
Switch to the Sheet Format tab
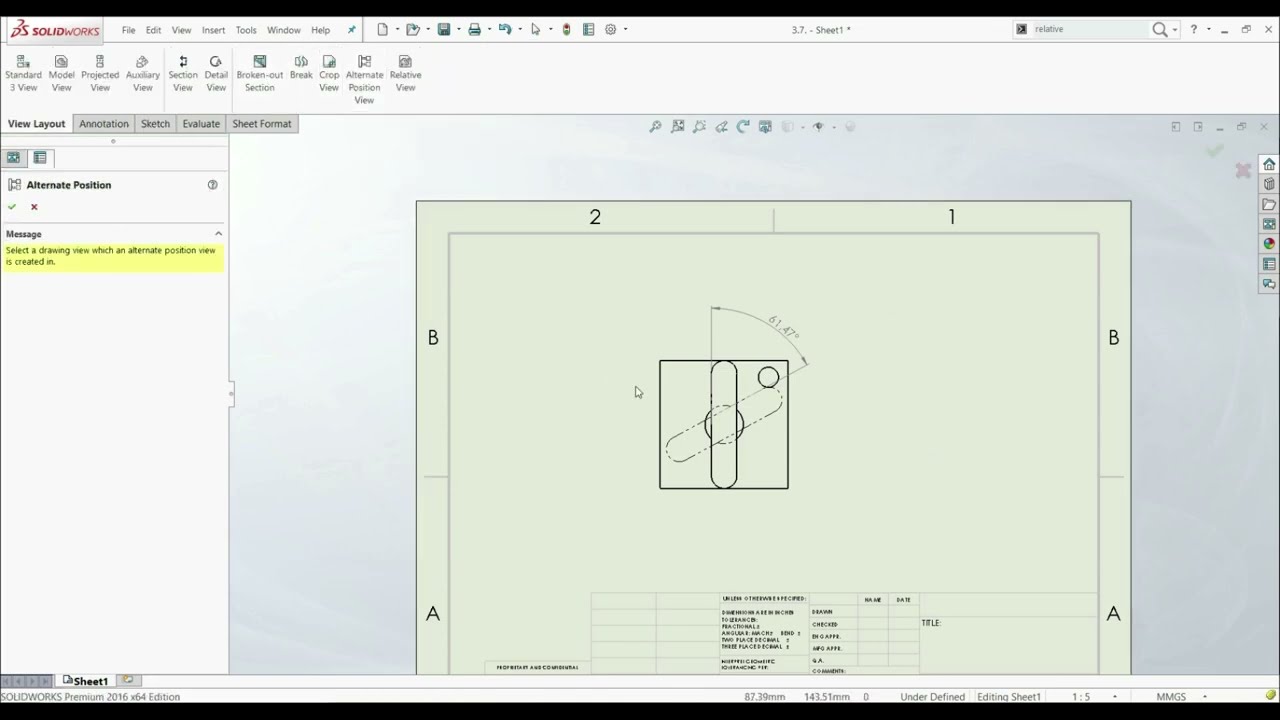point(262,124)
